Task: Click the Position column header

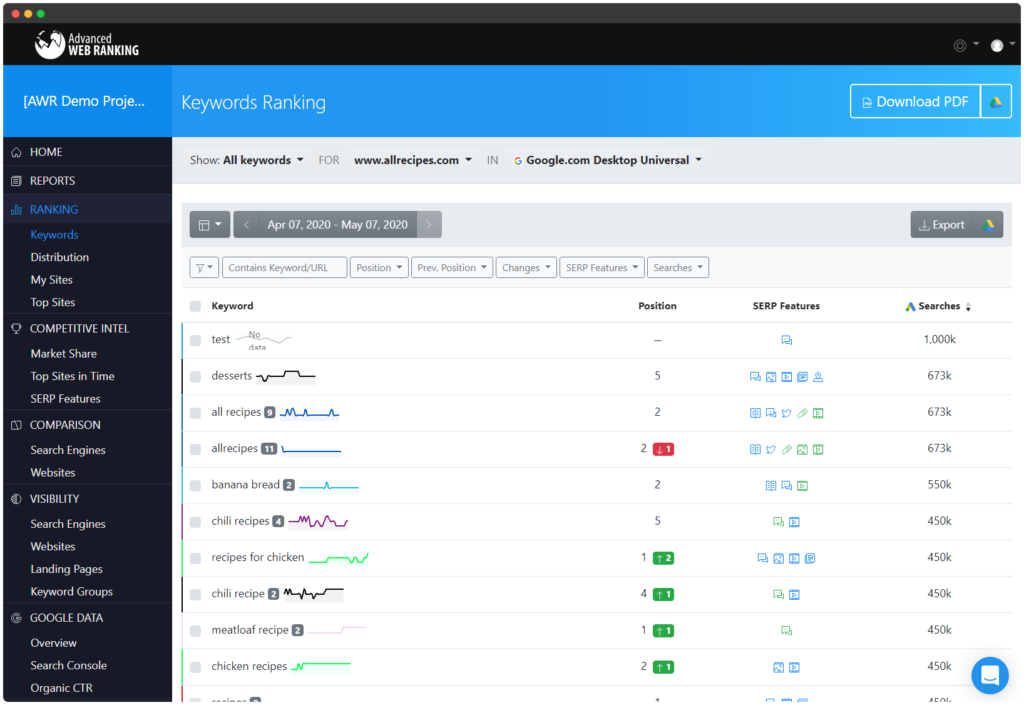Action: (x=657, y=306)
